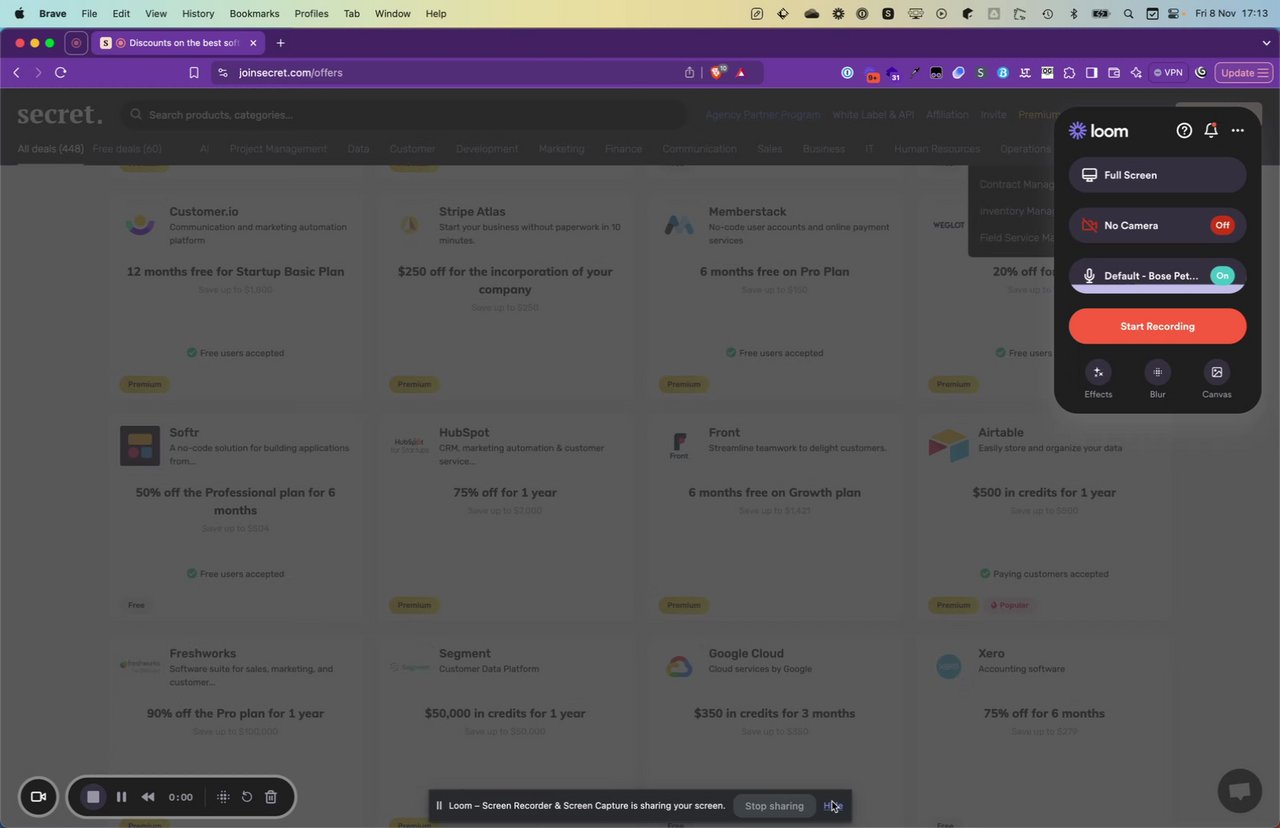Go back to previous page
This screenshot has height=828, width=1280.
[x=17, y=72]
